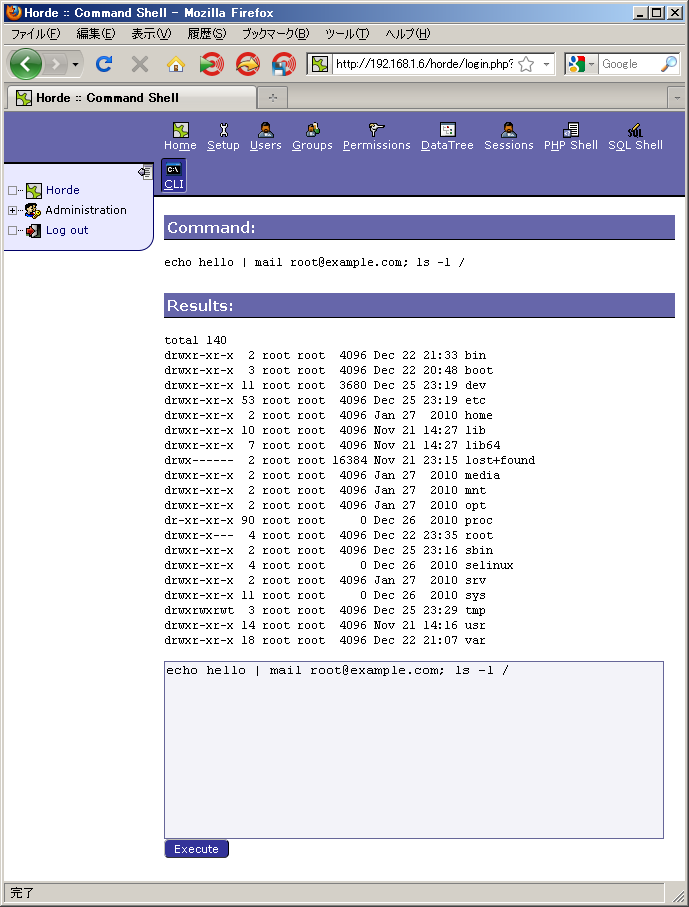Open the Groups administration icon

(x=312, y=131)
